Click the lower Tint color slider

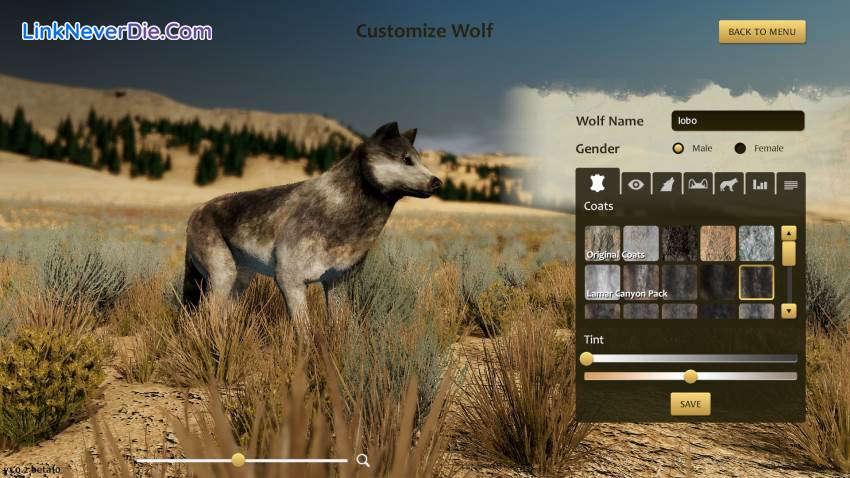(x=691, y=376)
